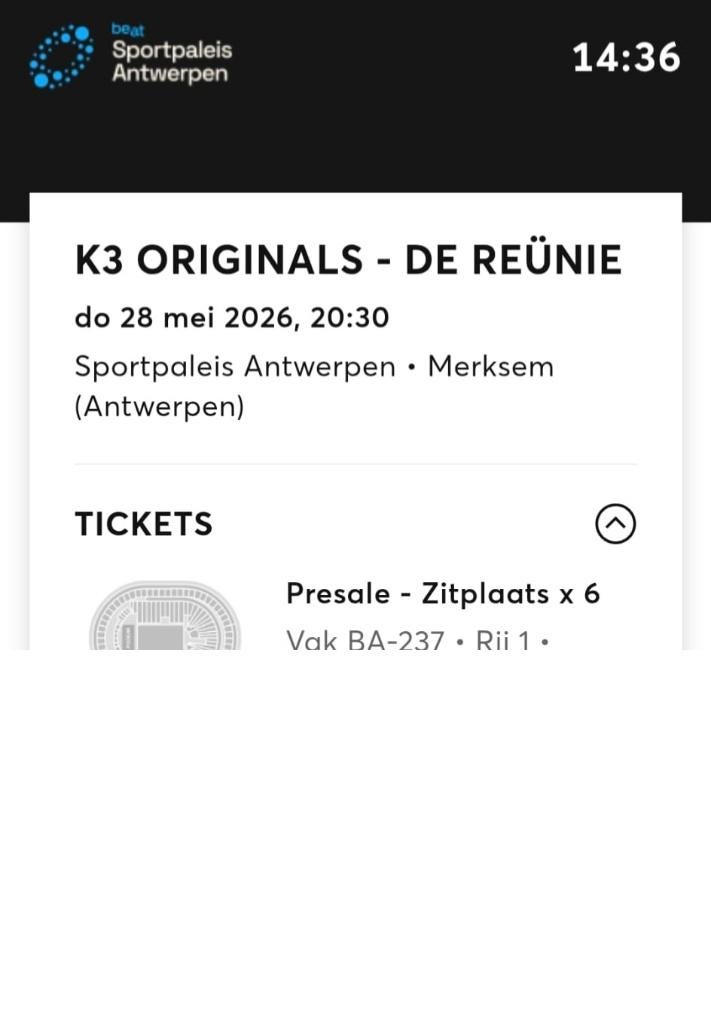Tap the date 'do 28 mei 2026'
The width and height of the screenshot is (711, 1024).
click(183, 318)
